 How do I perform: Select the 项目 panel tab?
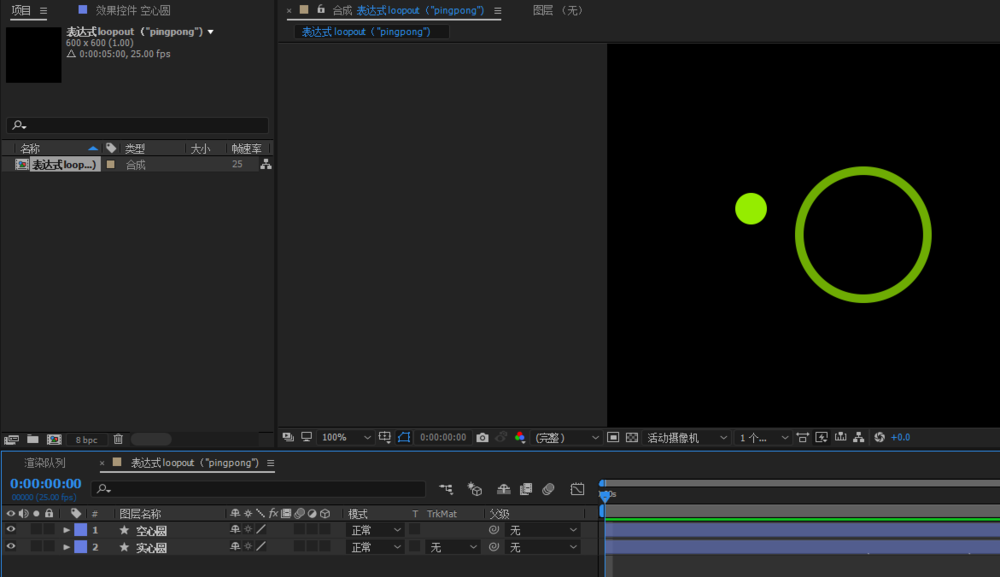pyautogui.click(x=21, y=10)
